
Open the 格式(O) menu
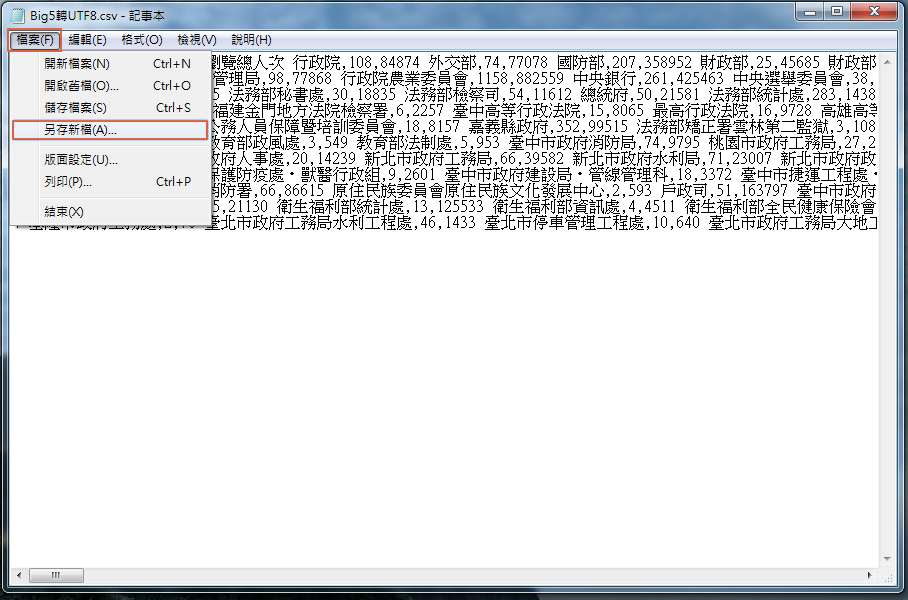[x=141, y=40]
